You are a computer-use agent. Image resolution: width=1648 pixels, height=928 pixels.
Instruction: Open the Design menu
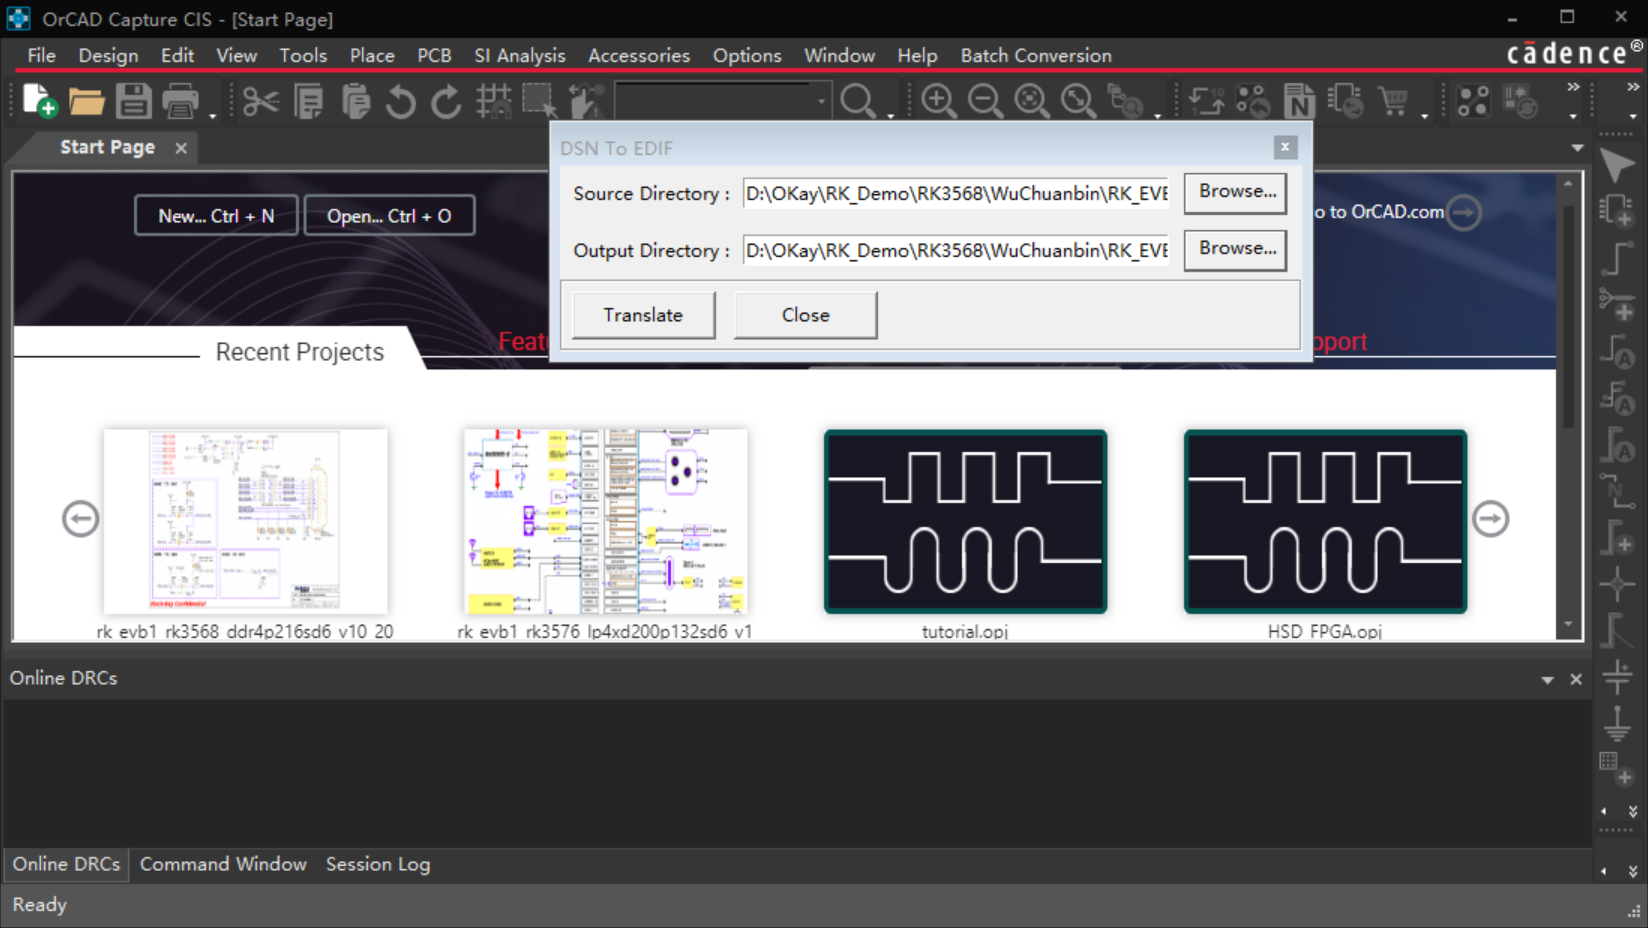coord(108,56)
